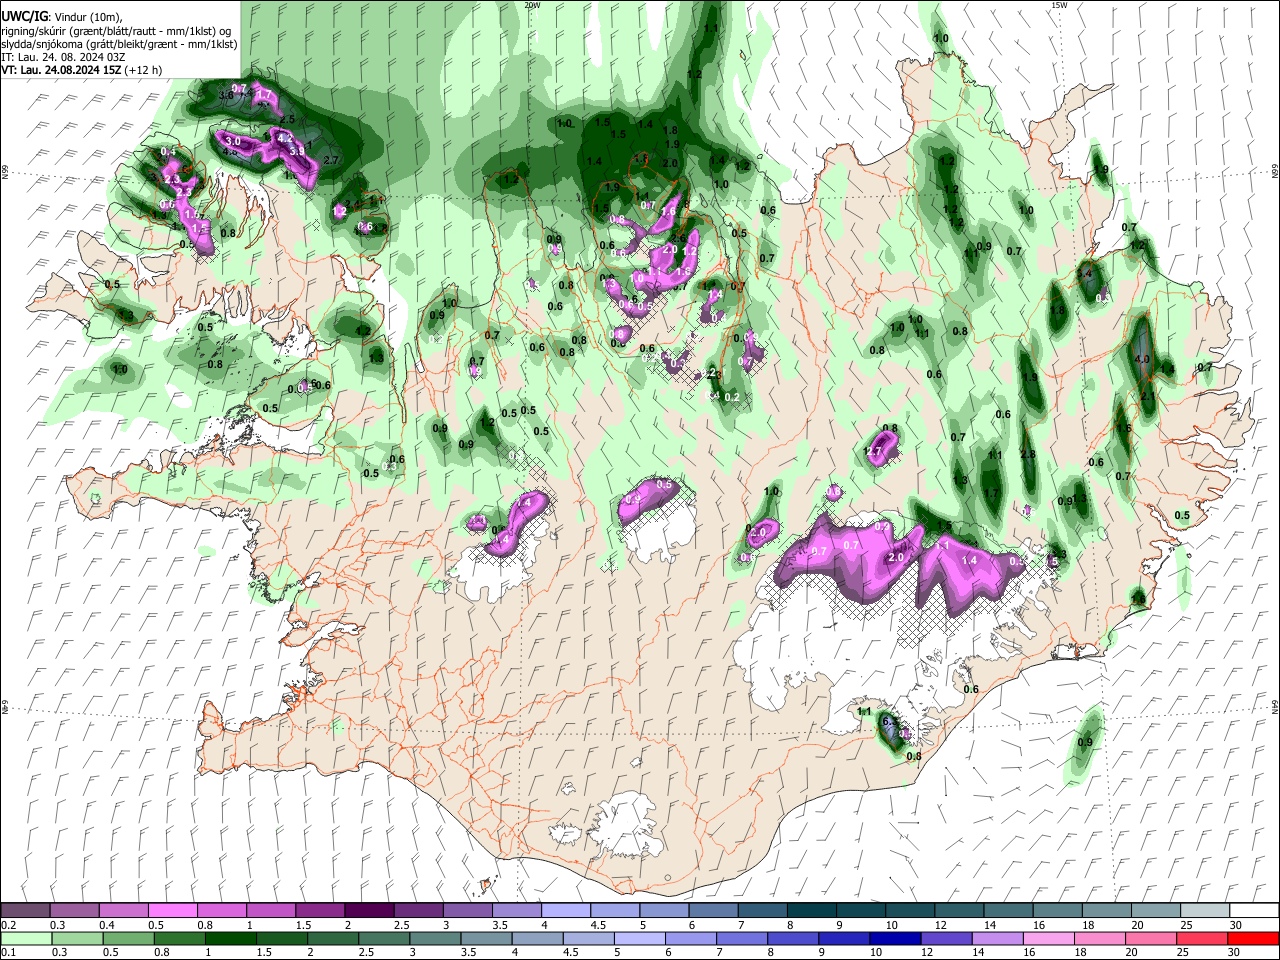Click the snow legend swatch labeled 9
The height and width of the screenshot is (960, 1280).
coord(859,910)
